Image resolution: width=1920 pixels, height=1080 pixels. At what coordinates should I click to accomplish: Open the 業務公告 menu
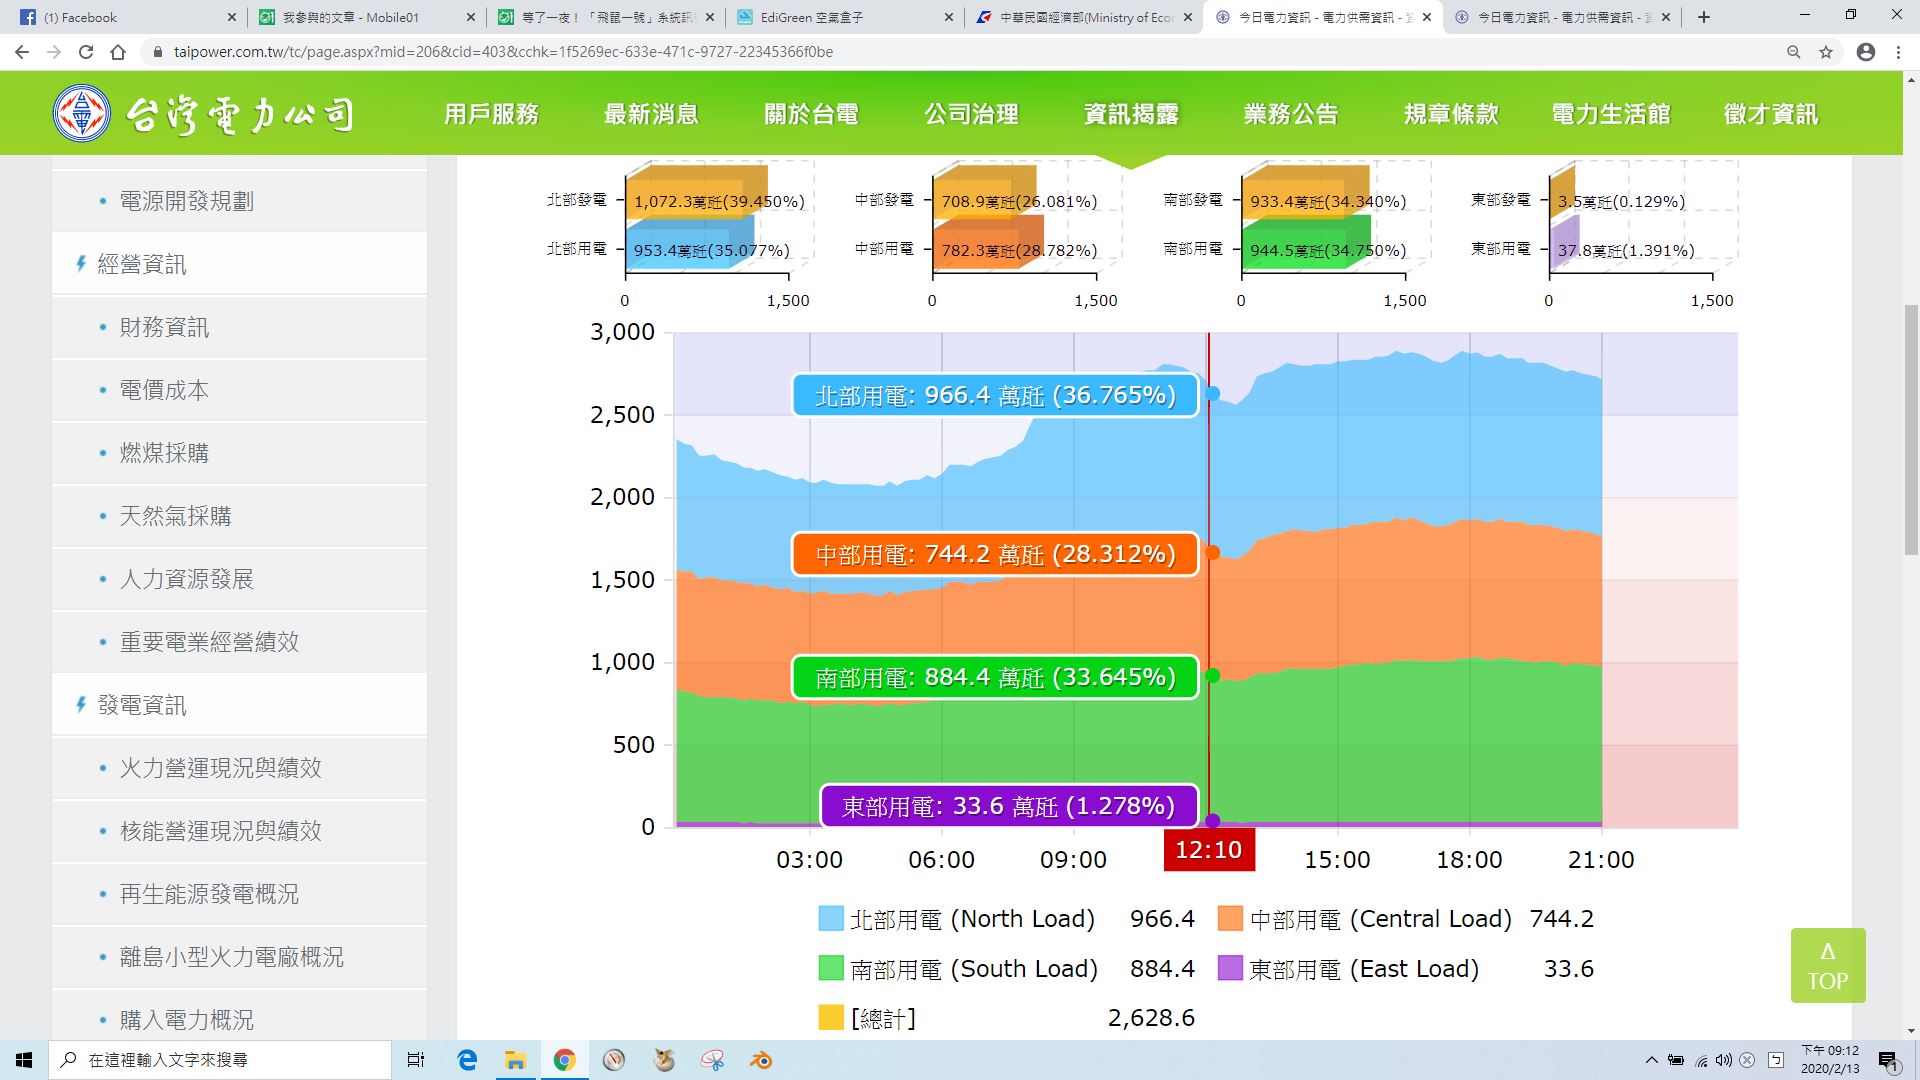[1291, 114]
